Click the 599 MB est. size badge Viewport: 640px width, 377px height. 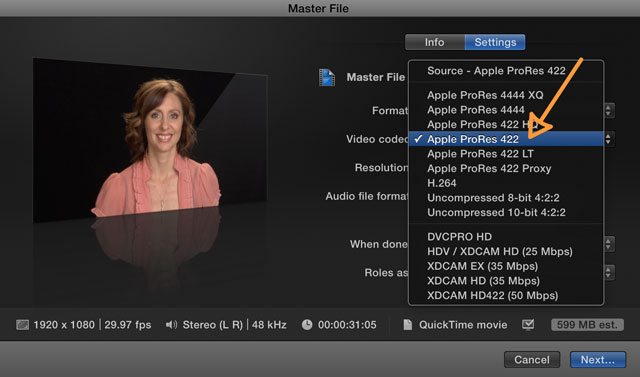click(x=587, y=325)
